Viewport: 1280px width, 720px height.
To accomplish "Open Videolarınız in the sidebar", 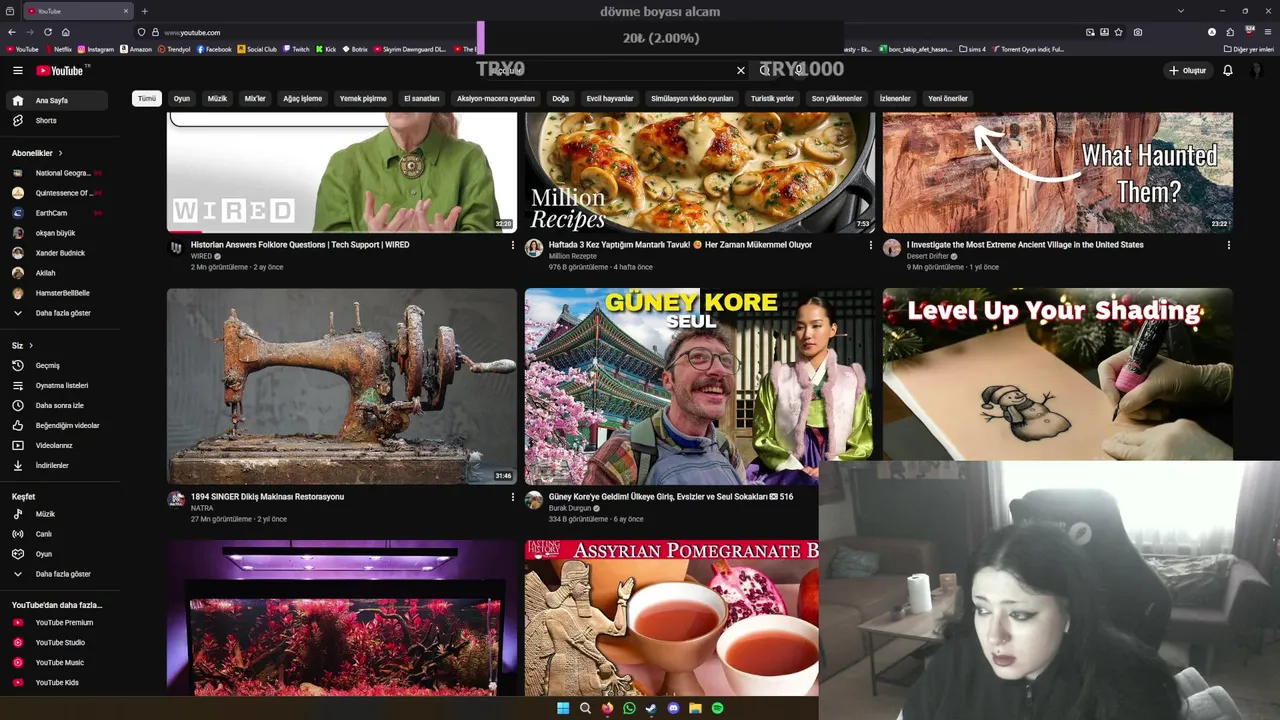I will 55,445.
